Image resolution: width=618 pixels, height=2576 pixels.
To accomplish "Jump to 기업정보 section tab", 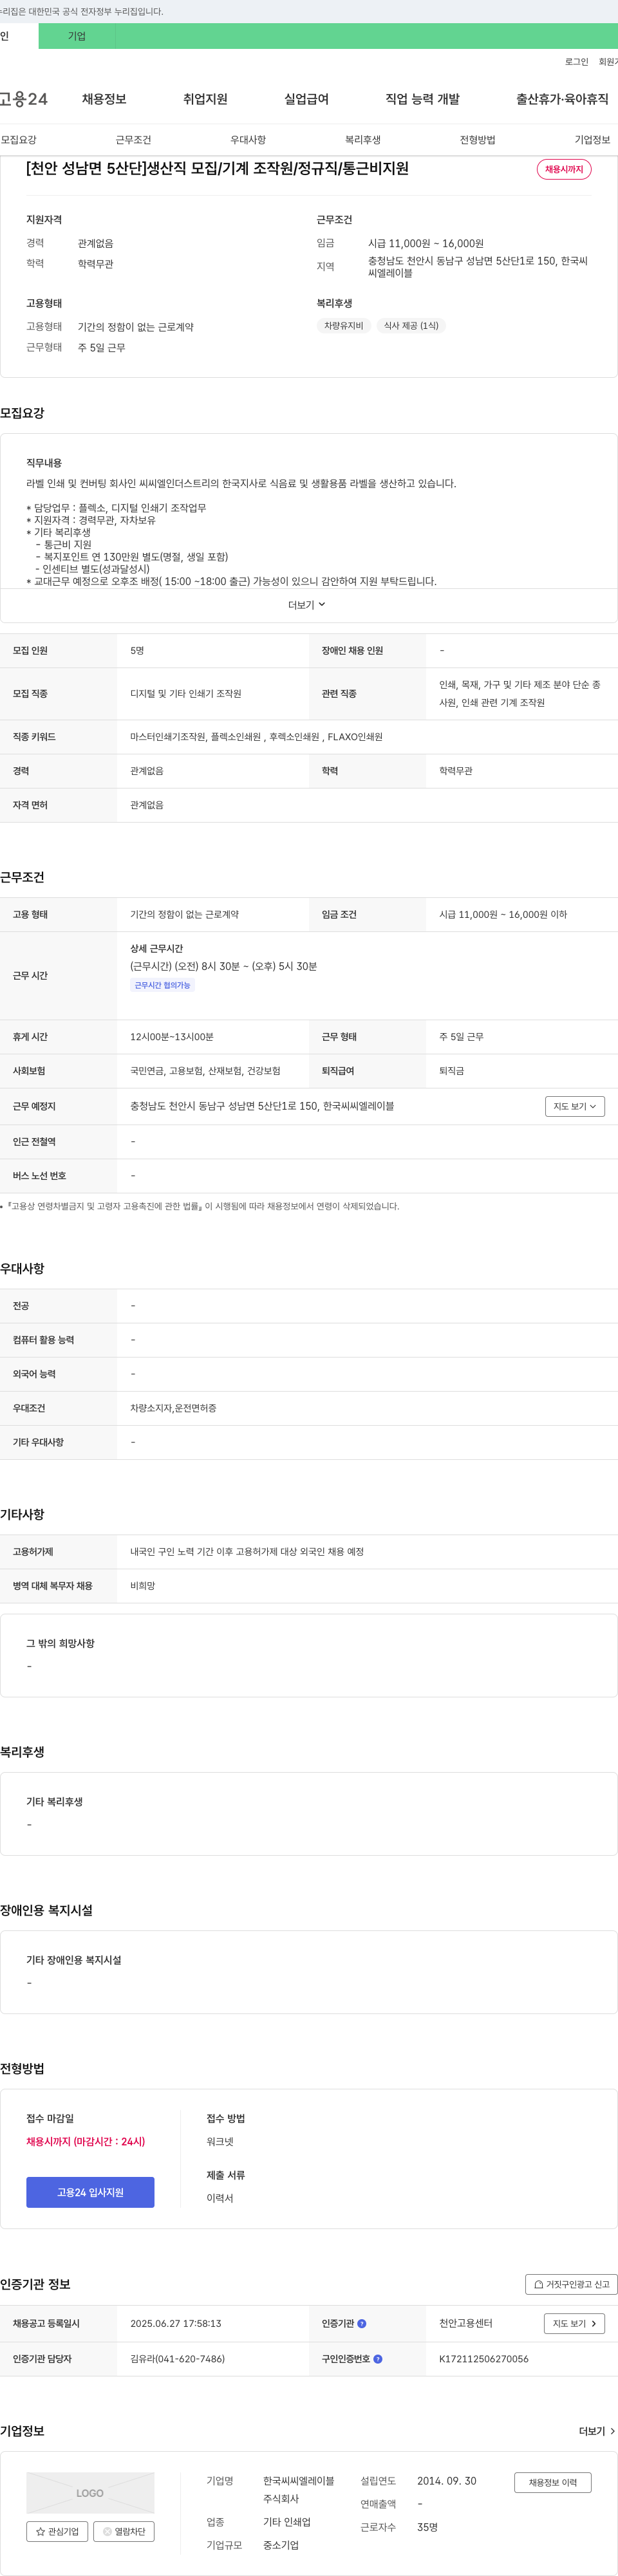I will coord(592,140).
